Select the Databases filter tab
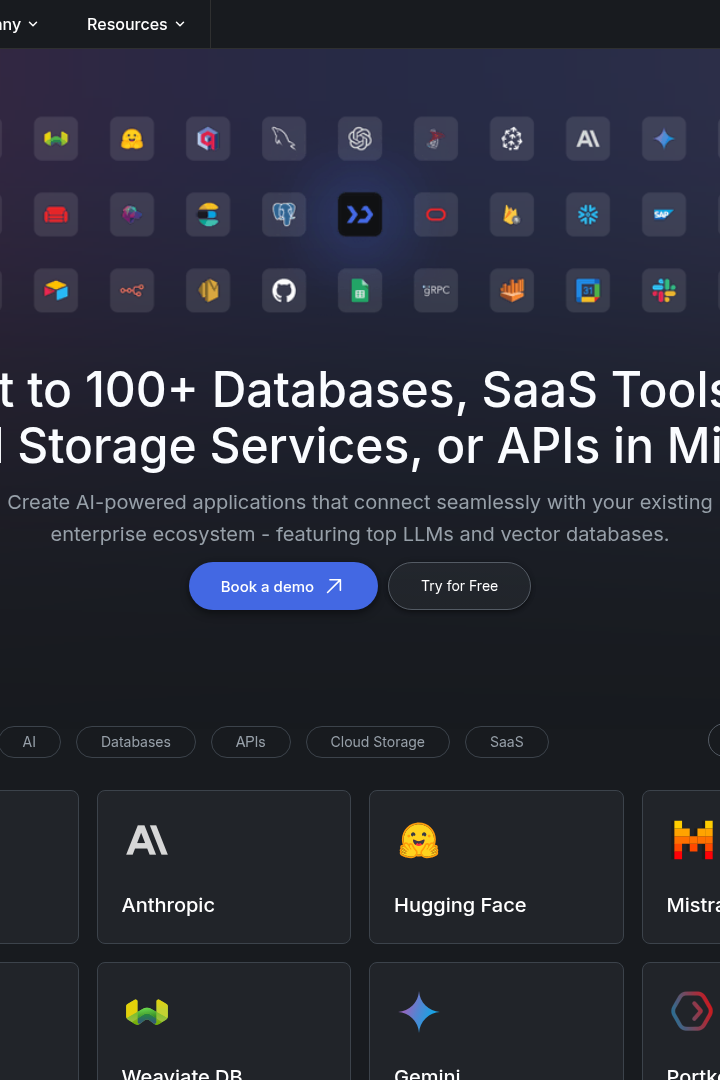The image size is (720, 1080). pos(136,742)
